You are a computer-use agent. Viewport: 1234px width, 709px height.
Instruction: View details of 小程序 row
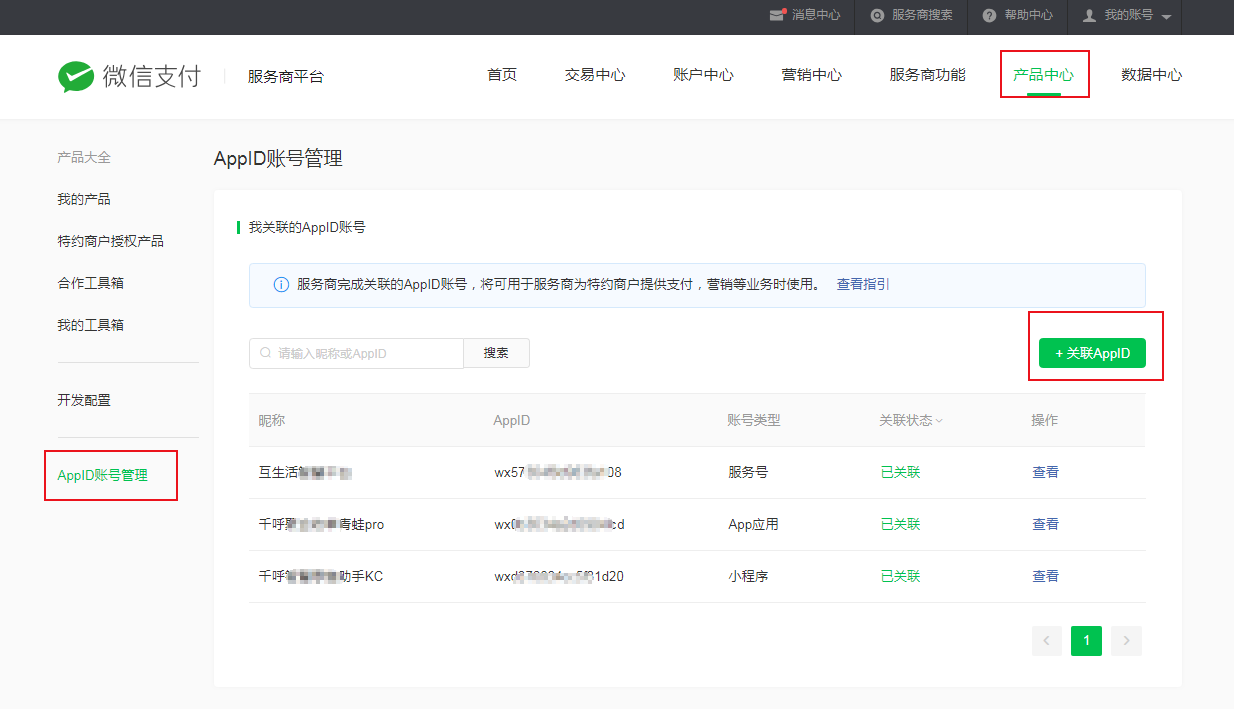(1045, 576)
